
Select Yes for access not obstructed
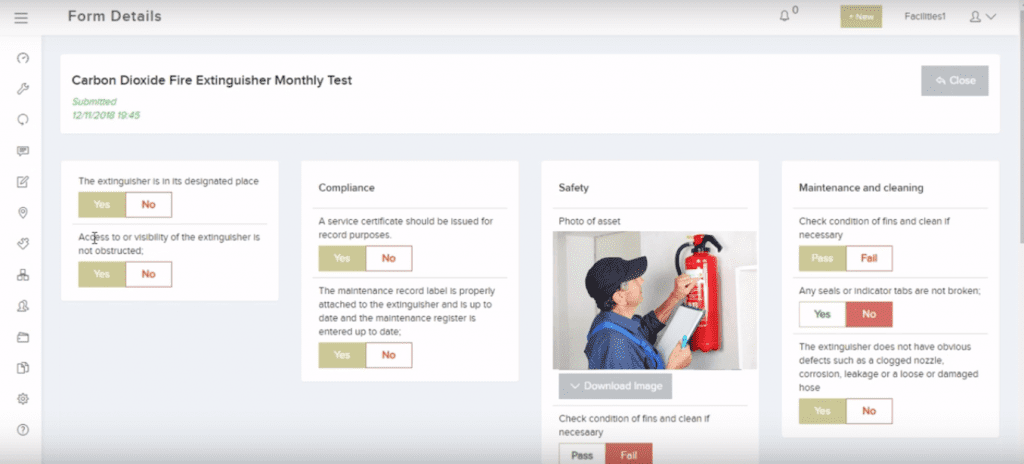pos(102,274)
